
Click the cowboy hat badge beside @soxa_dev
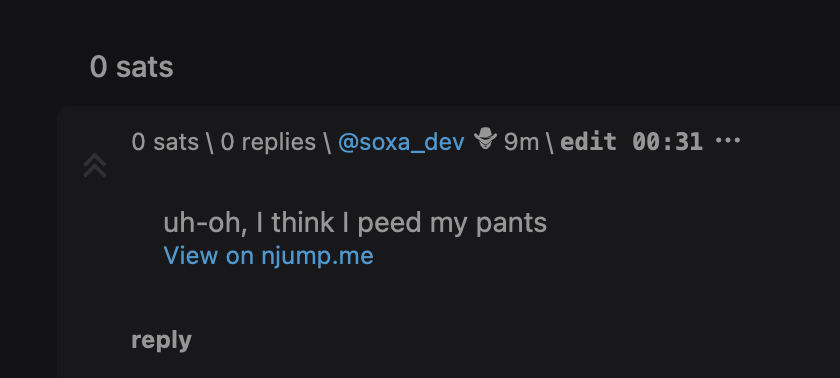click(x=485, y=139)
